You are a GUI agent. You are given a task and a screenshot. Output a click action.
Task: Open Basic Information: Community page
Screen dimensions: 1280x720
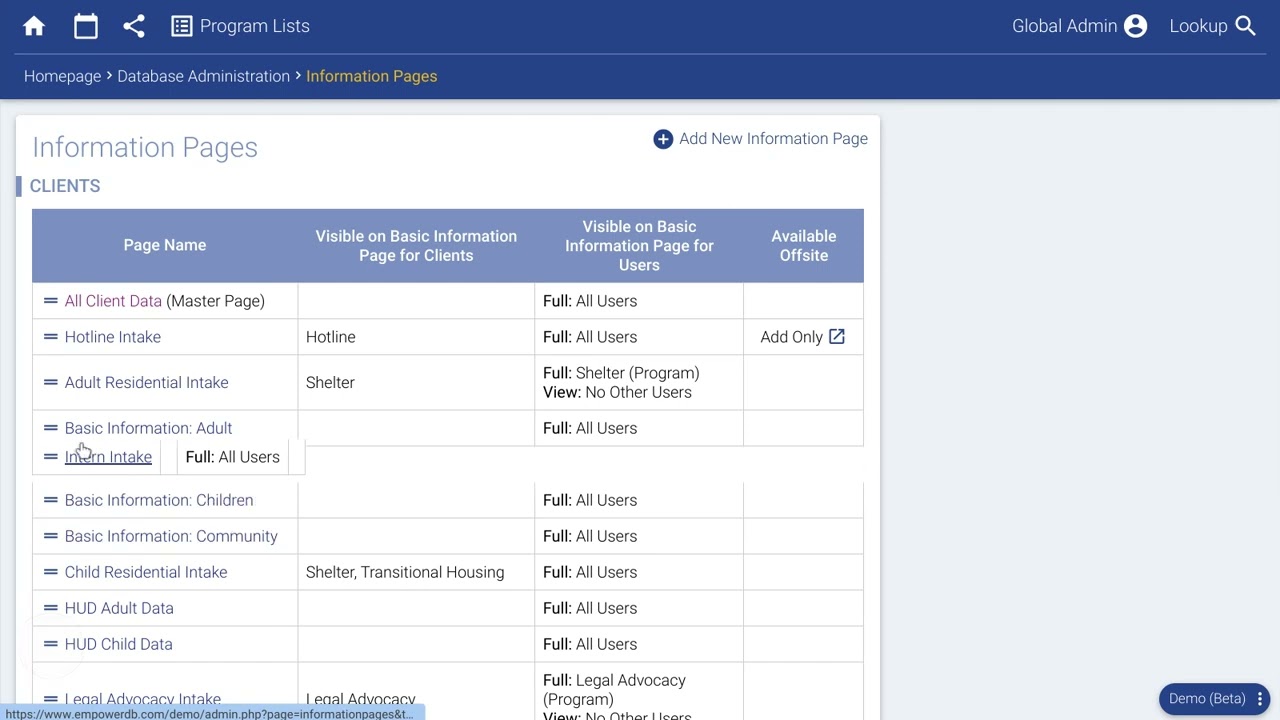coord(171,536)
